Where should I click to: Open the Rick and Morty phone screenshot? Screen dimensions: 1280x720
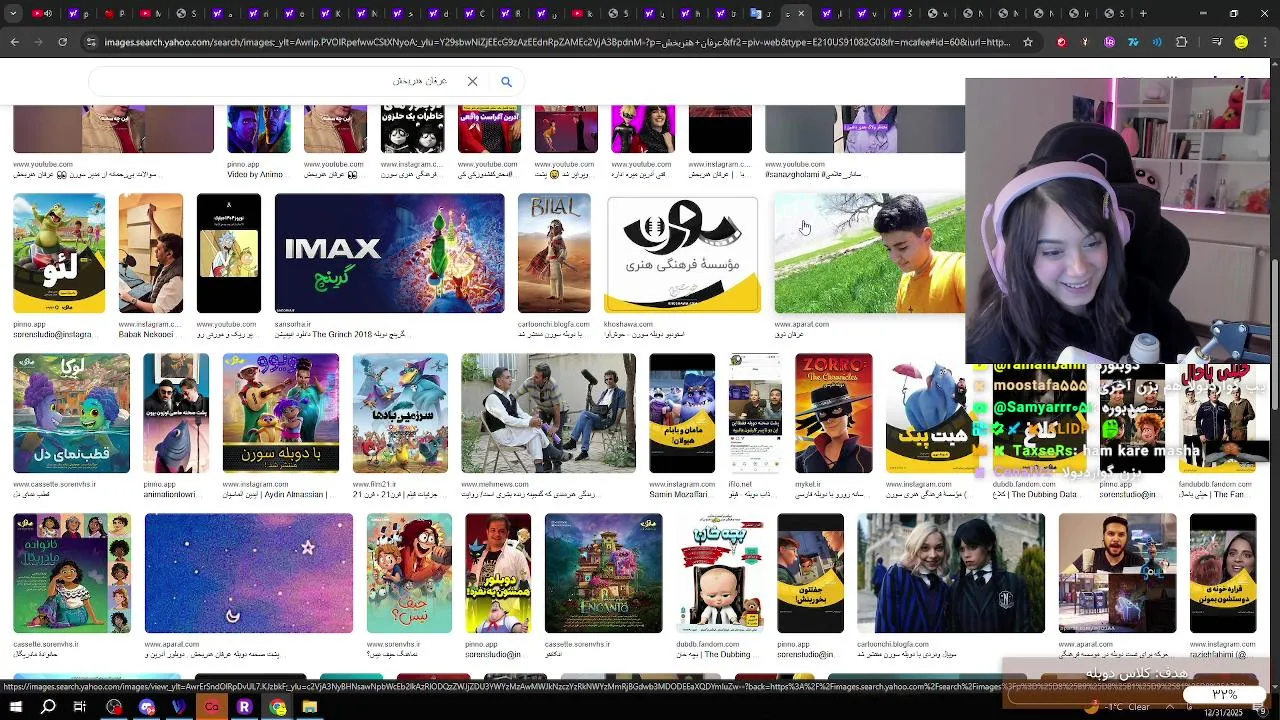click(229, 253)
